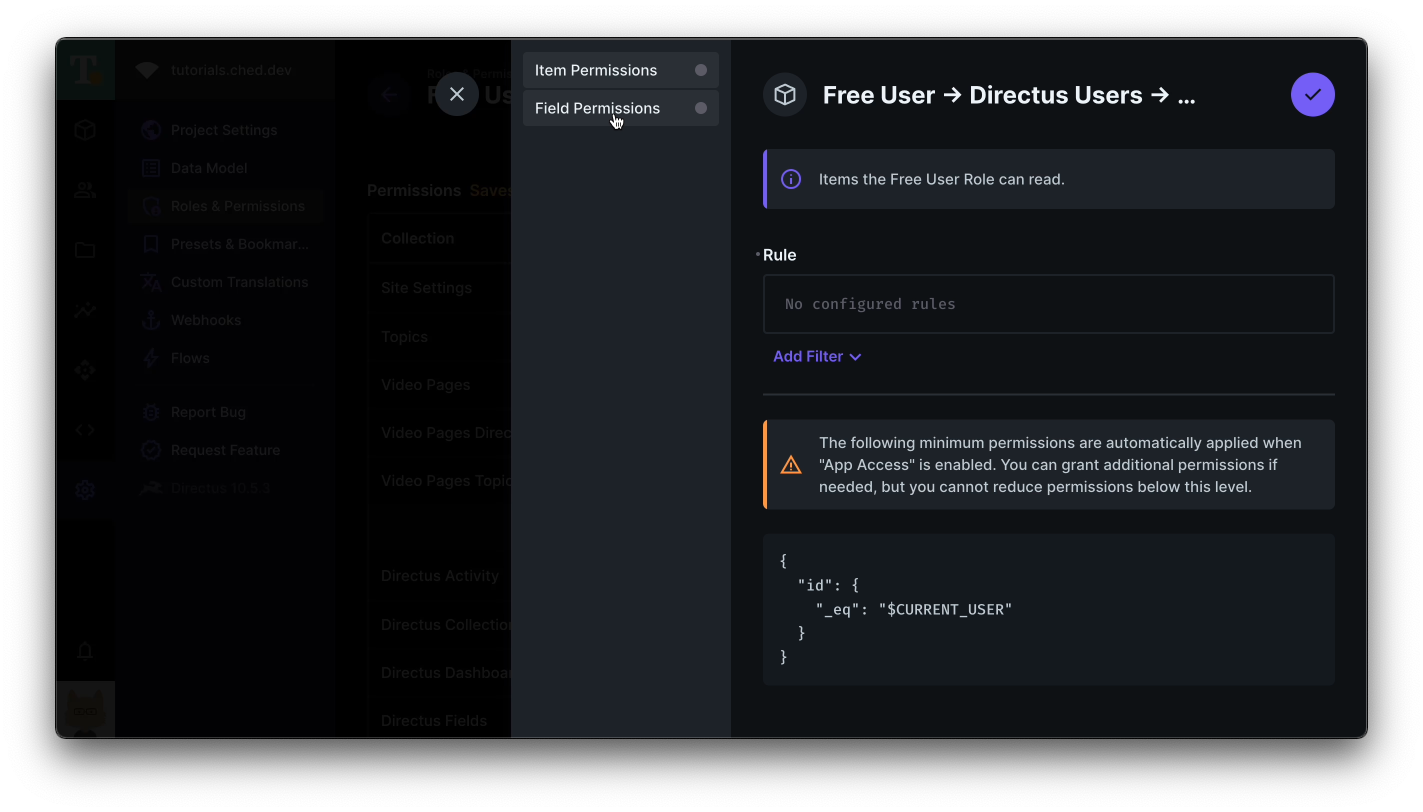Open the User Directory module icon
The width and height of the screenshot is (1423, 812).
click(85, 189)
